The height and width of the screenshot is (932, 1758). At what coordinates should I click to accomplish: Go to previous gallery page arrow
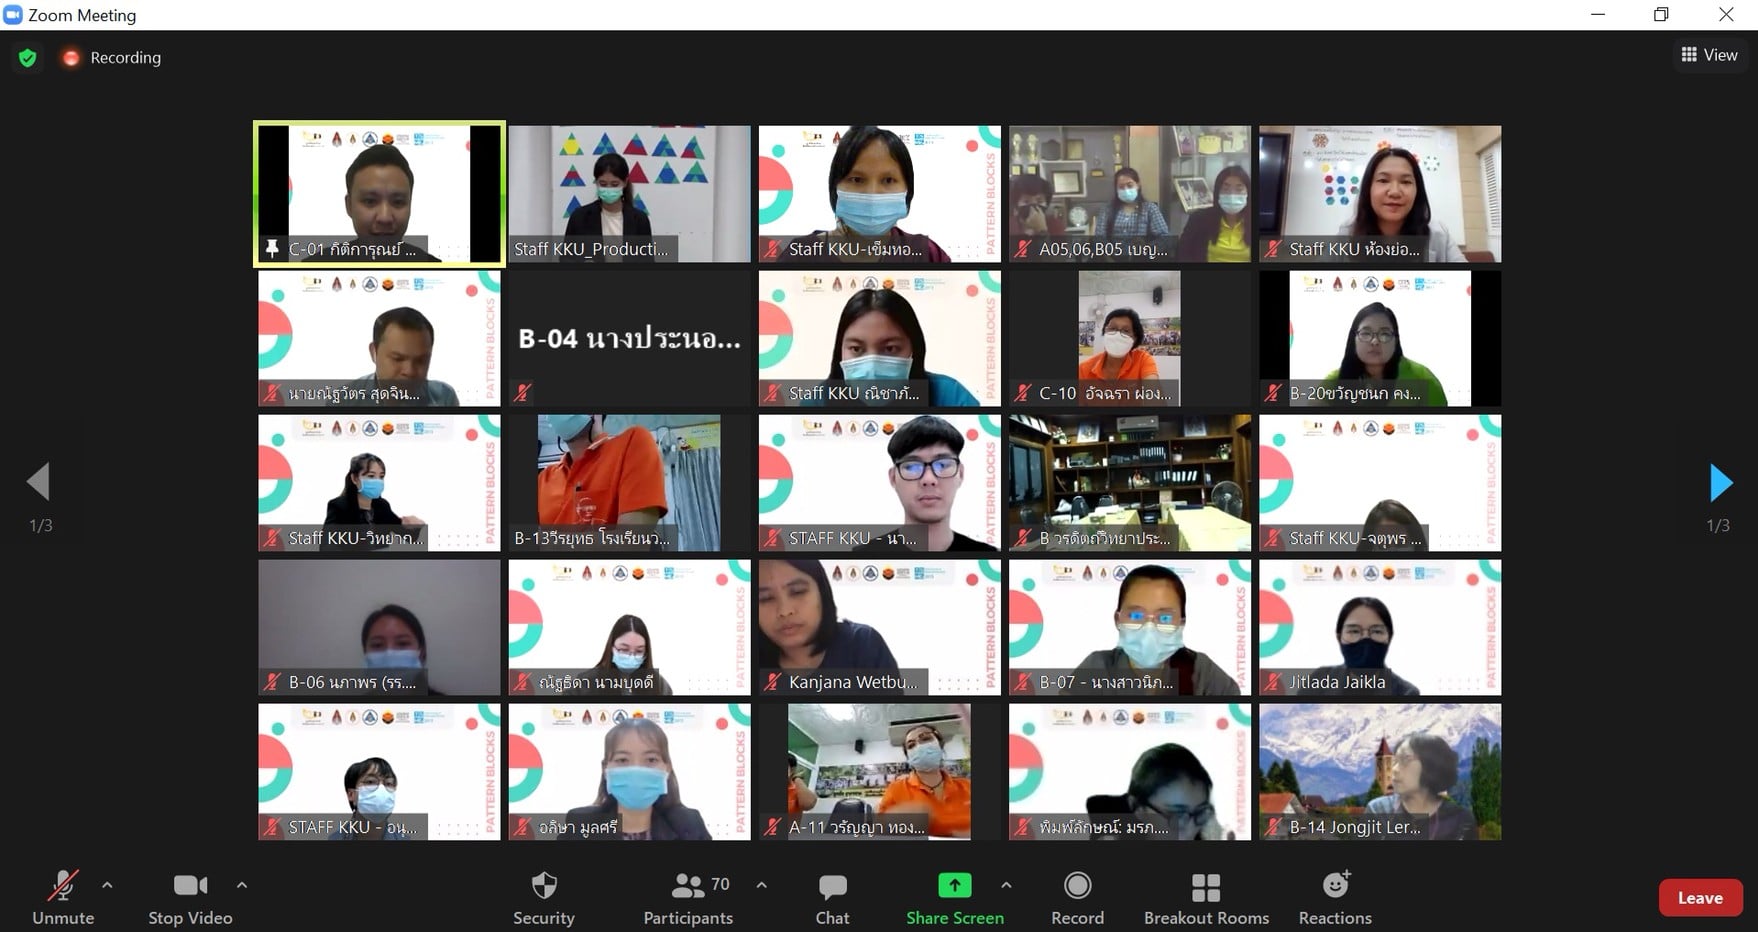pyautogui.click(x=39, y=481)
